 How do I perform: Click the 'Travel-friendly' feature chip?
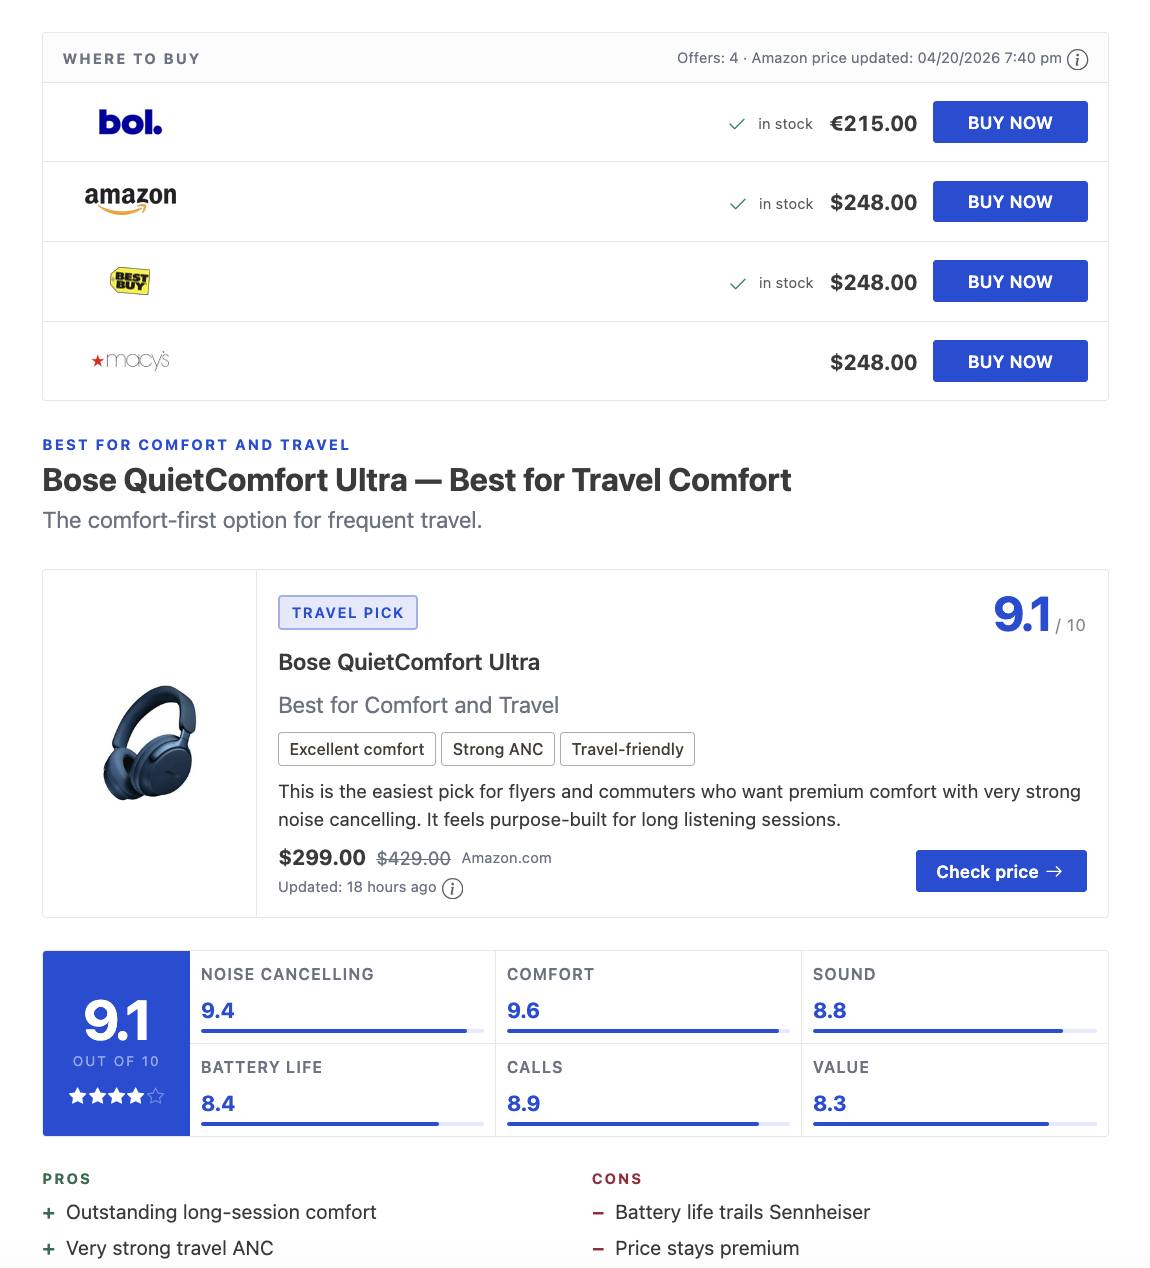click(627, 749)
